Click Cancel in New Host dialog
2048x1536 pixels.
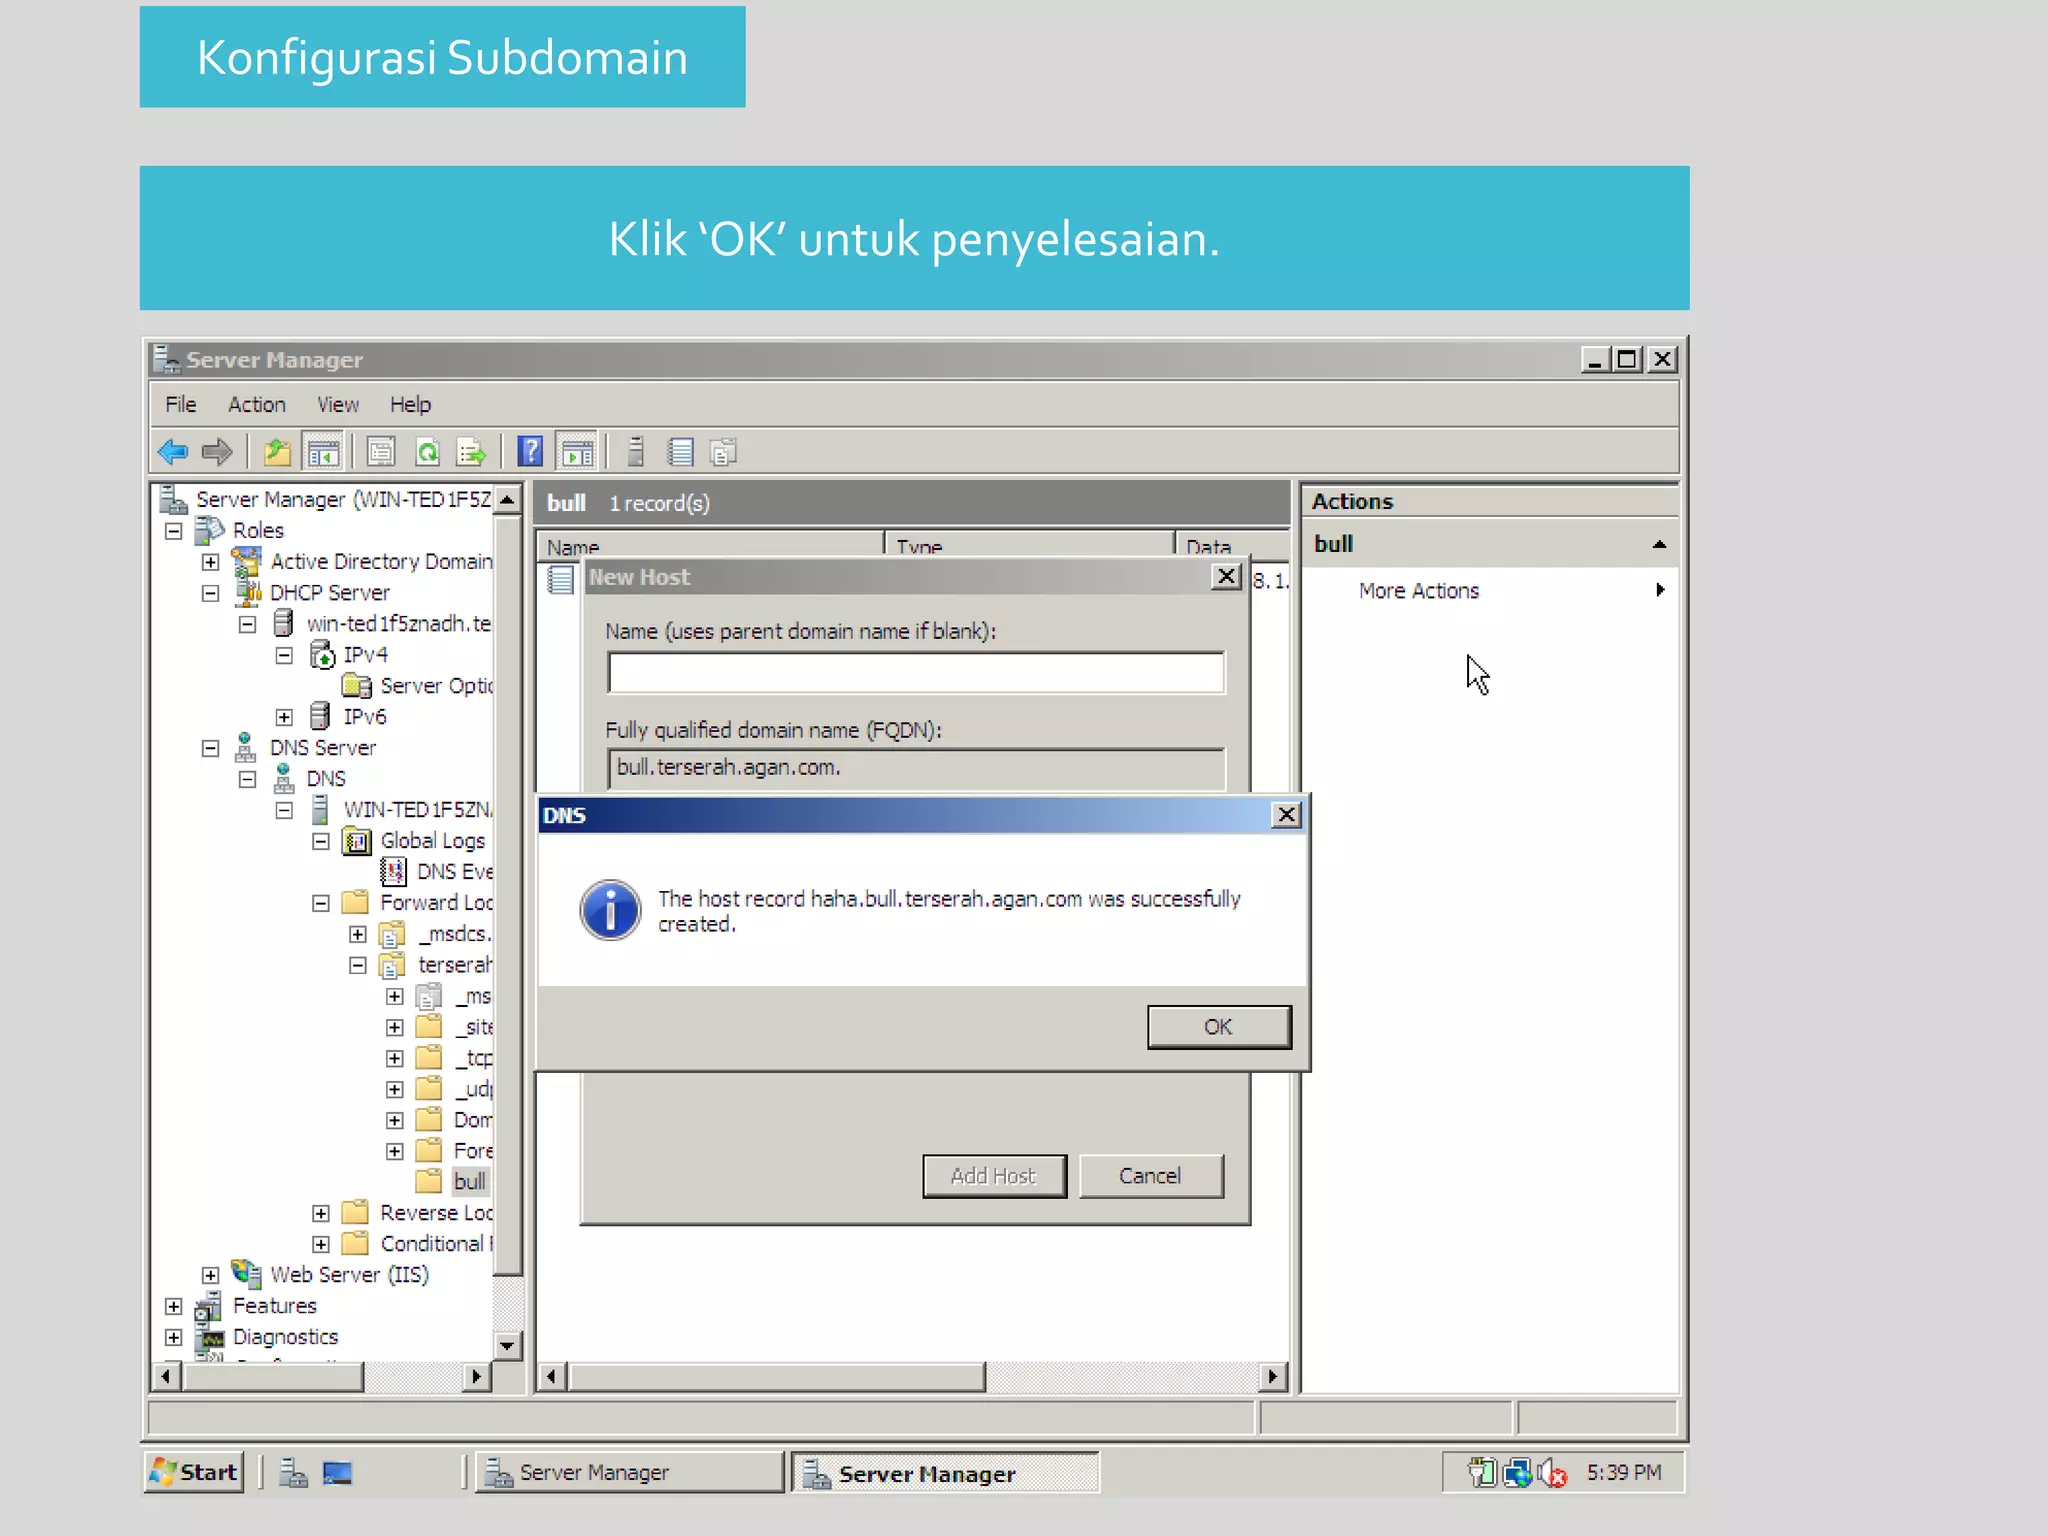click(x=1150, y=1176)
